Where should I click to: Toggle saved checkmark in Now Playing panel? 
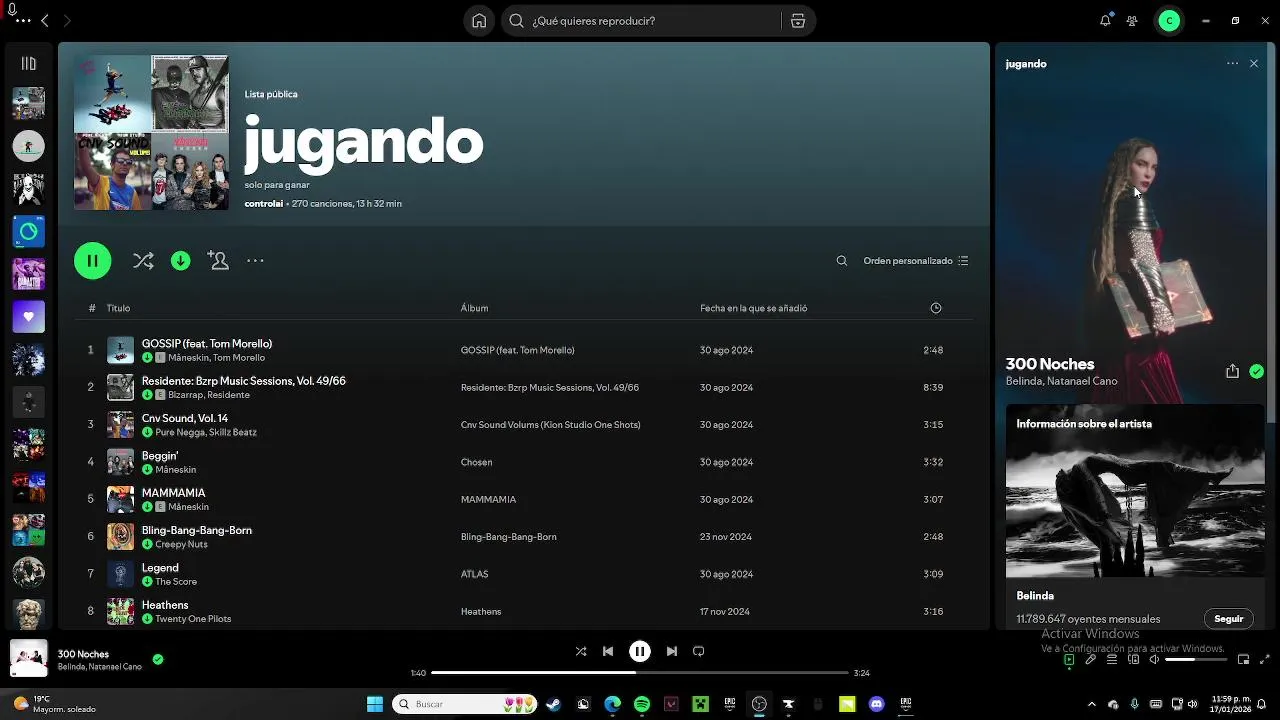1257,371
